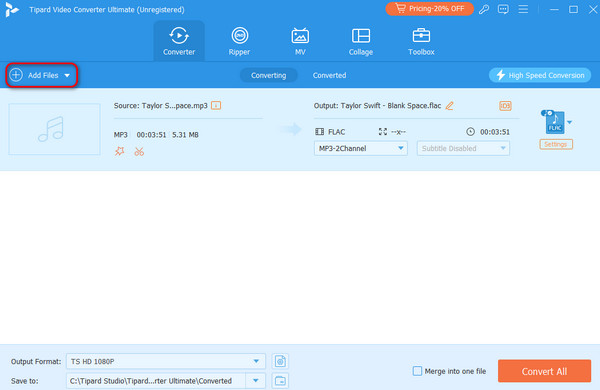
Task: Open the edit effects star-wand icon
Action: 120,151
